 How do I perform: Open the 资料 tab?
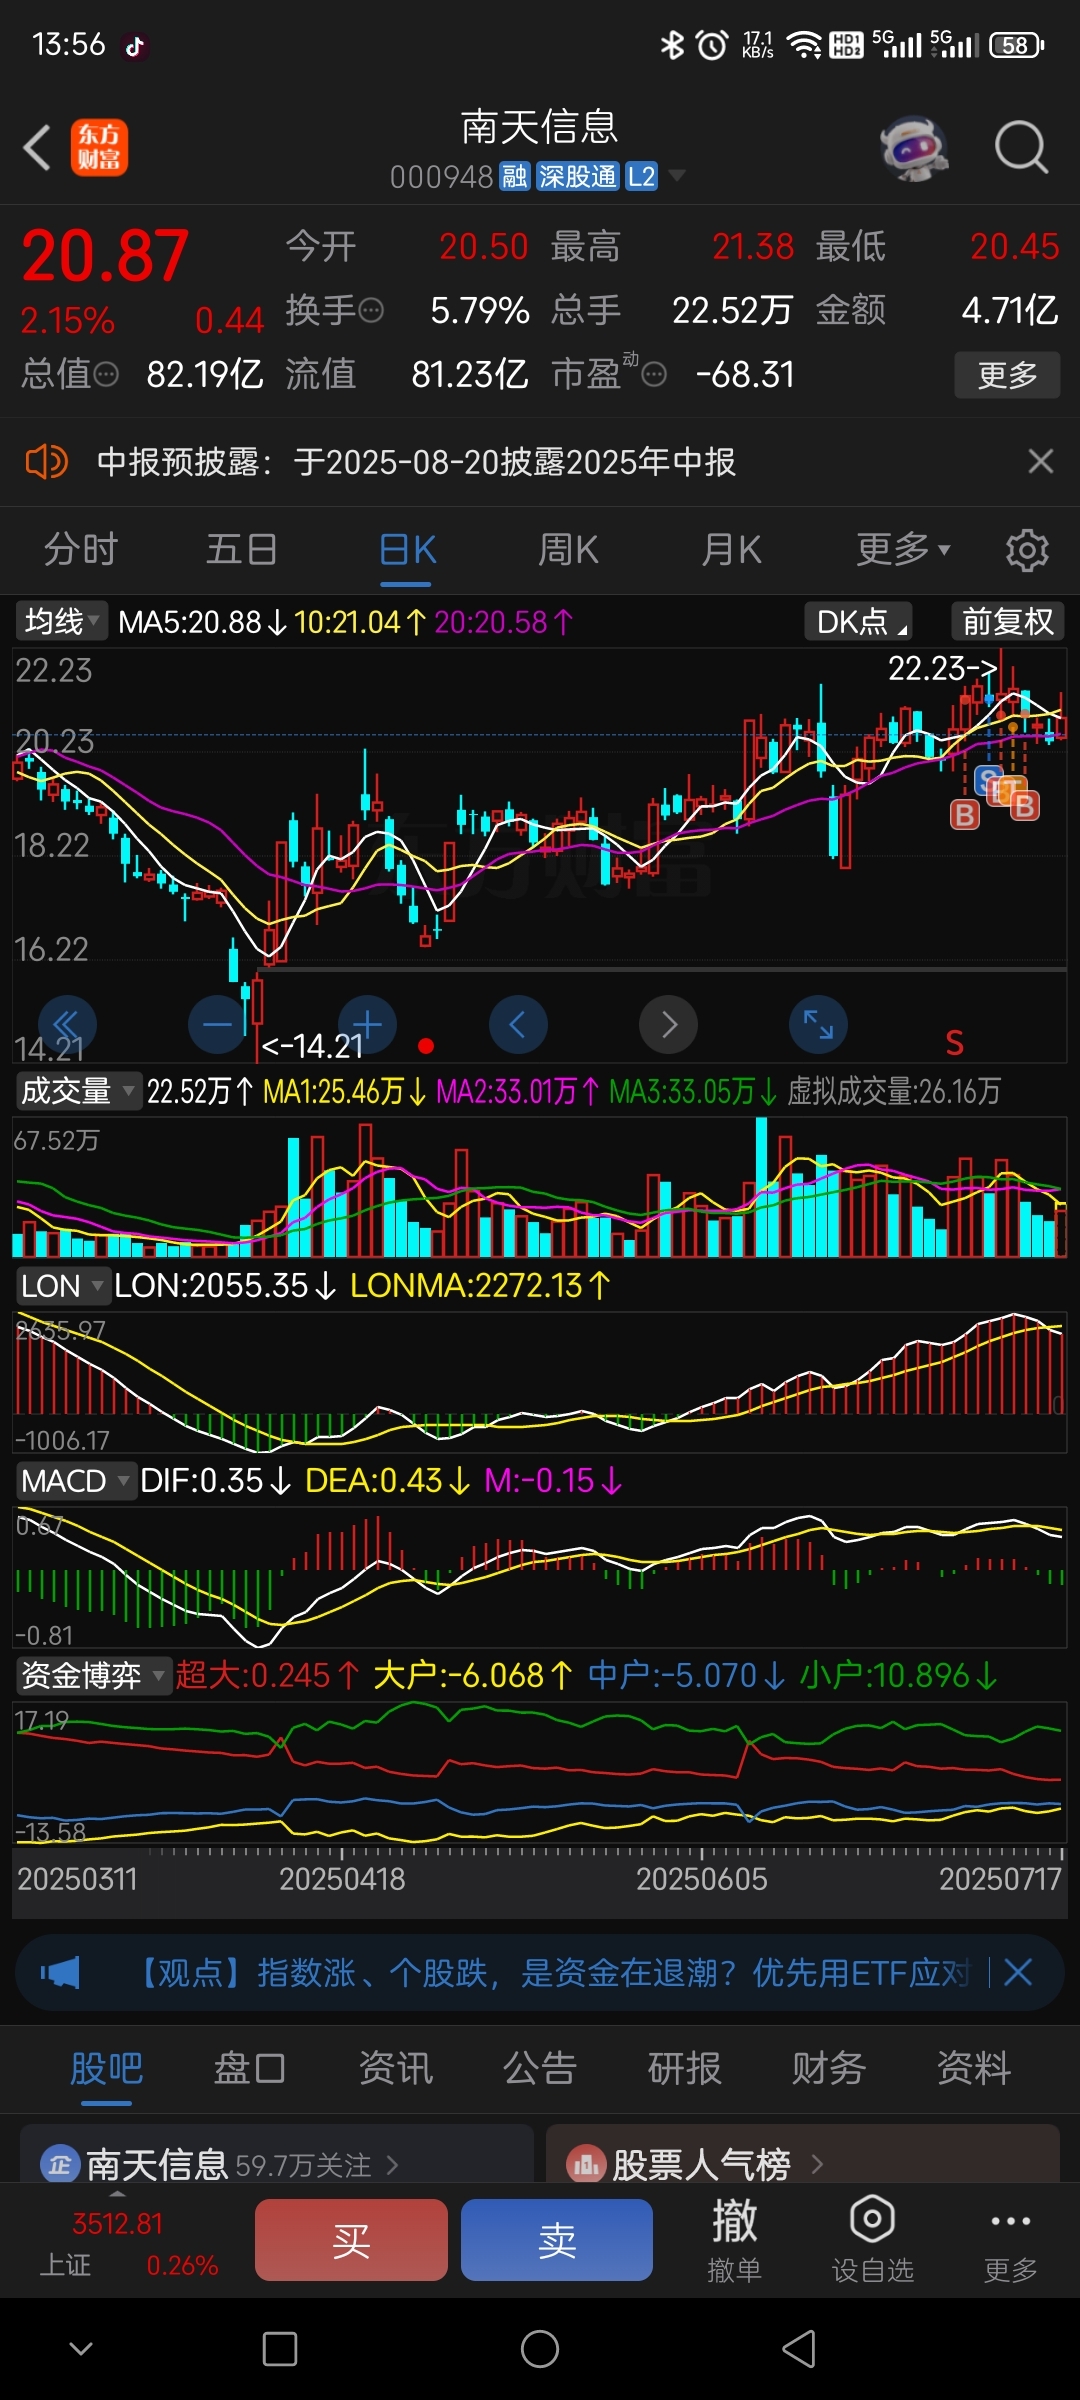click(973, 2068)
